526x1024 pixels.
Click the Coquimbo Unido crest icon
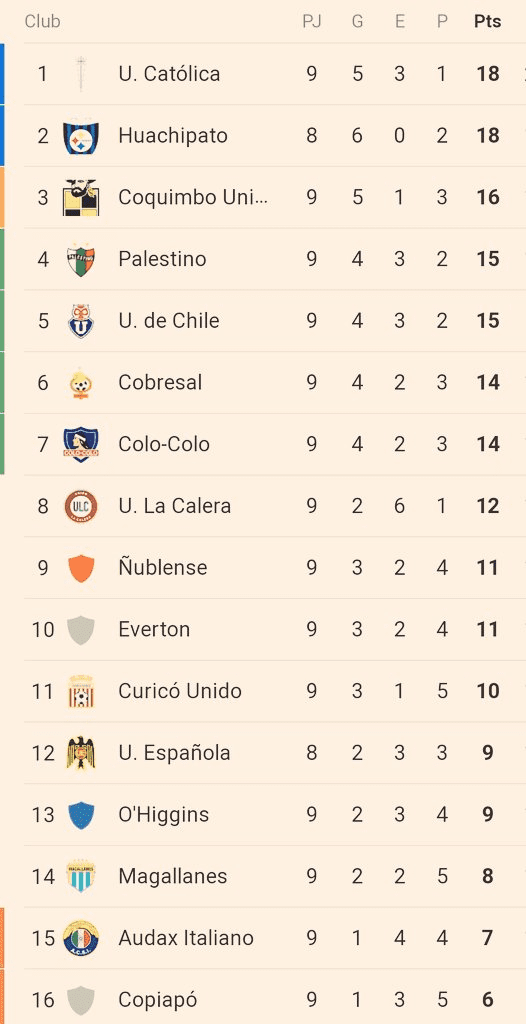(81, 197)
